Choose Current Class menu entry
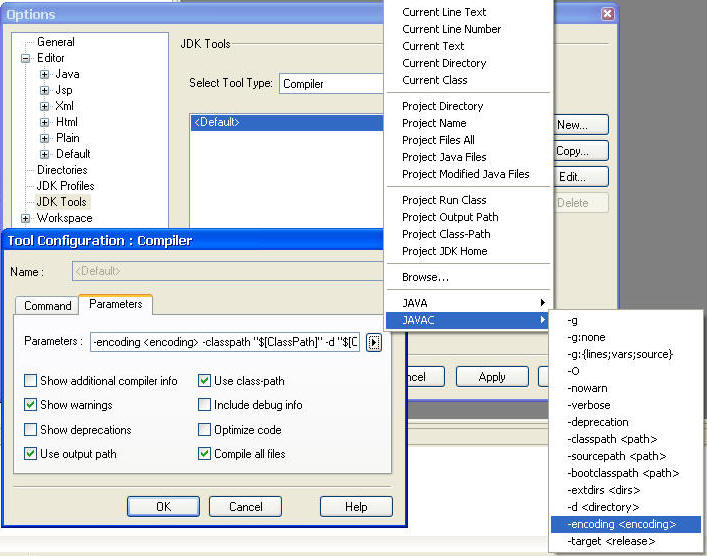This screenshot has height=556, width=707. click(x=469, y=80)
